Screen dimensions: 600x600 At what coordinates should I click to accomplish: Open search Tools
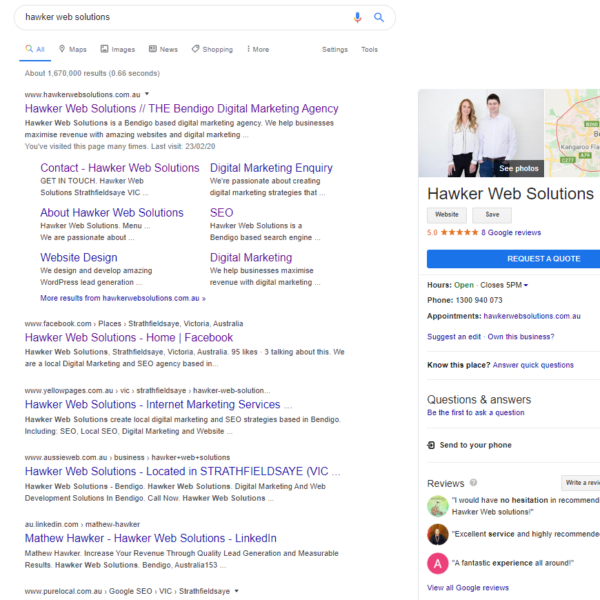[x=369, y=49]
